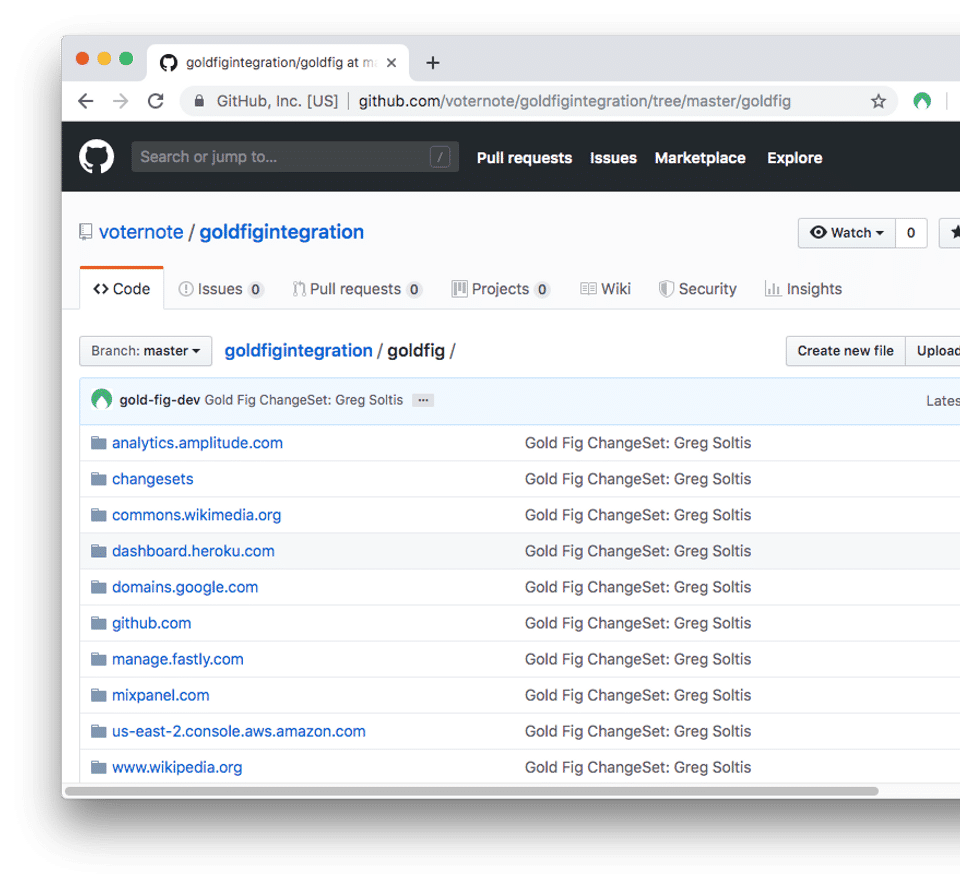This screenshot has height=886, width=960.
Task: Click the Create new file button
Action: click(x=845, y=351)
